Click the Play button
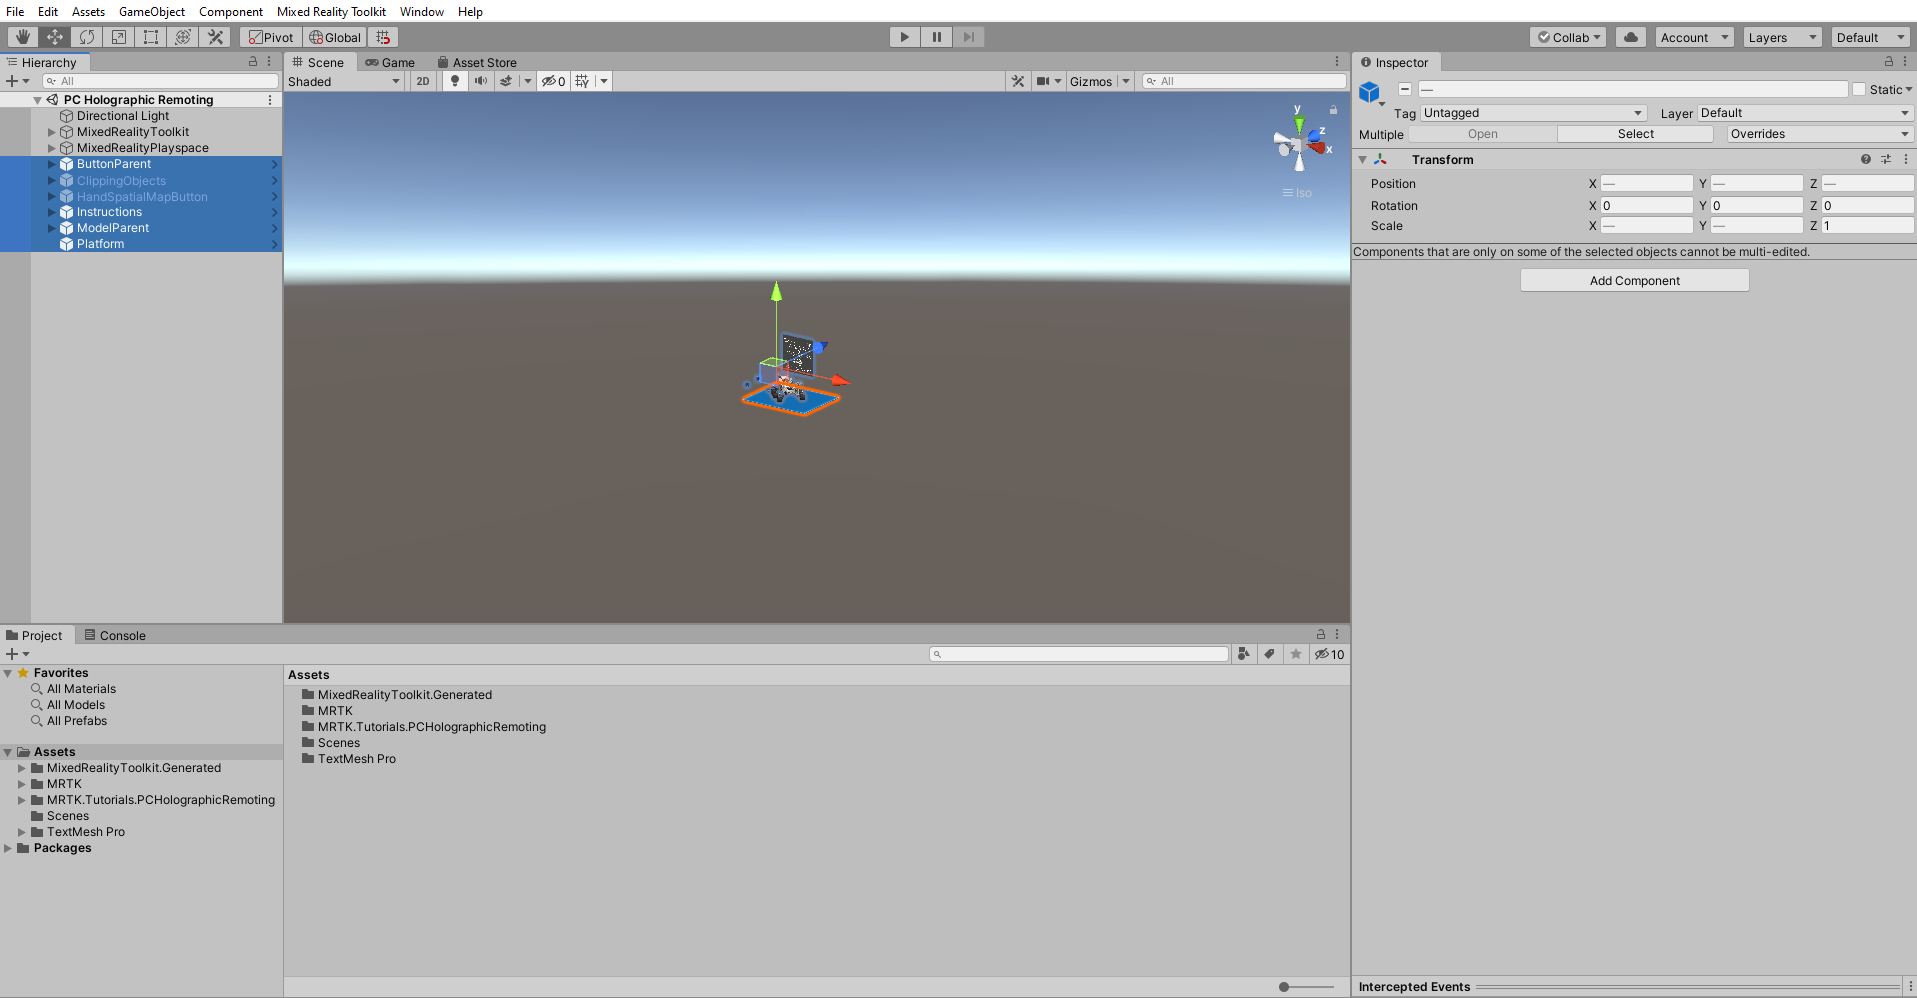Viewport: 1917px width, 998px height. click(x=904, y=37)
